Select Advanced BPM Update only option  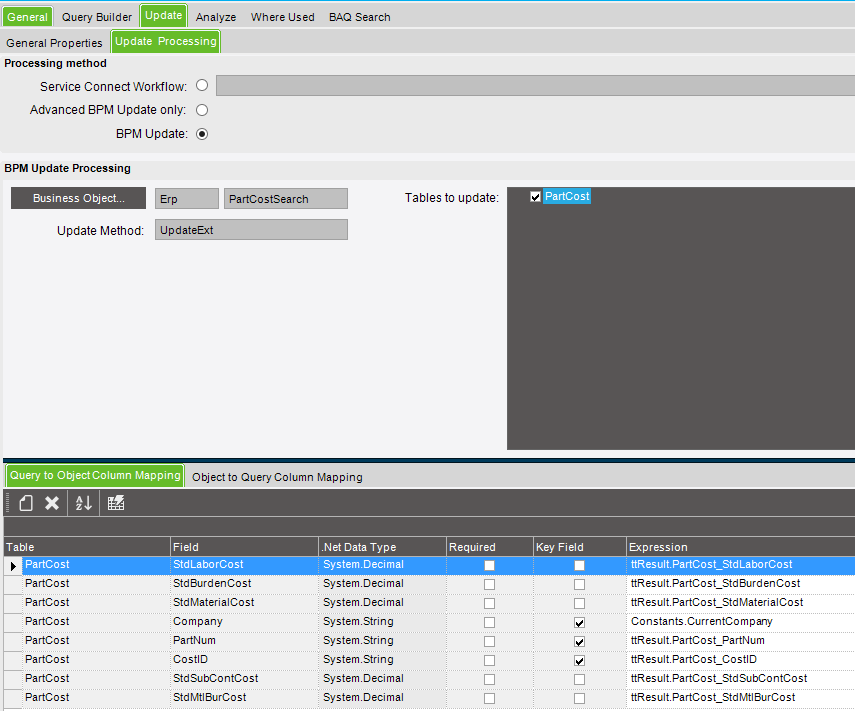click(x=202, y=110)
